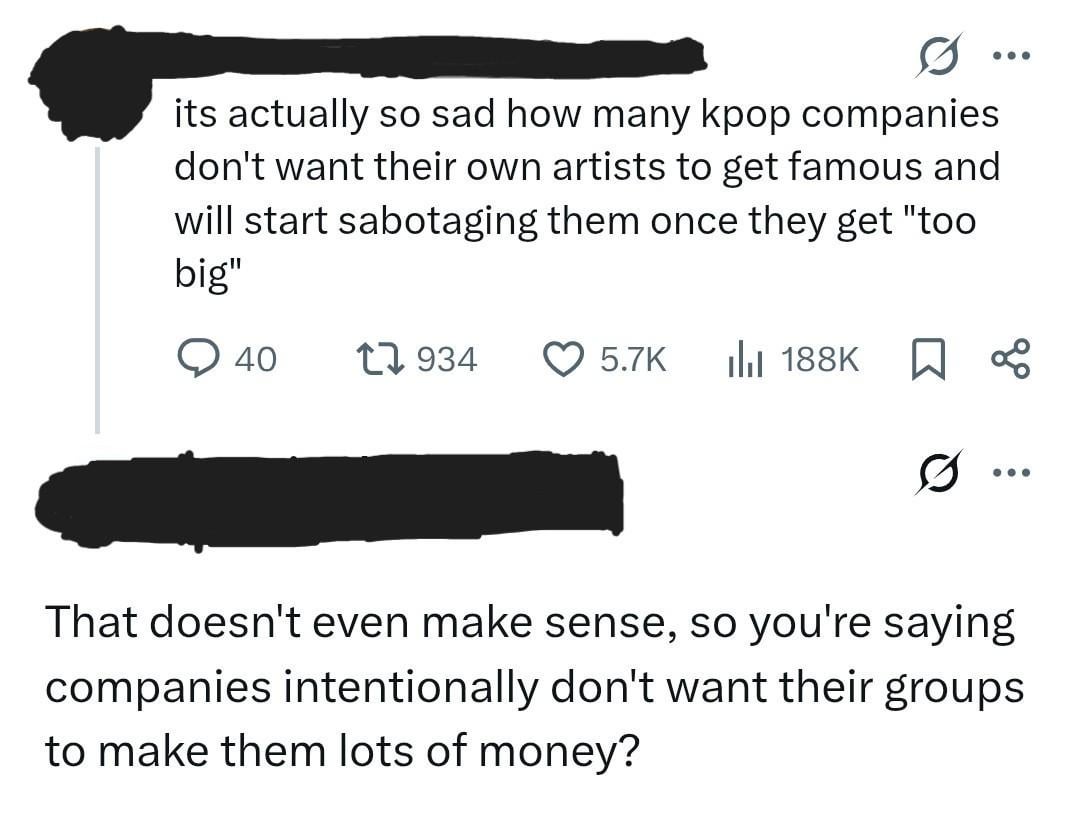Open the reply author's redacted name
This screenshot has height=818, width=1080.
pos(330,497)
